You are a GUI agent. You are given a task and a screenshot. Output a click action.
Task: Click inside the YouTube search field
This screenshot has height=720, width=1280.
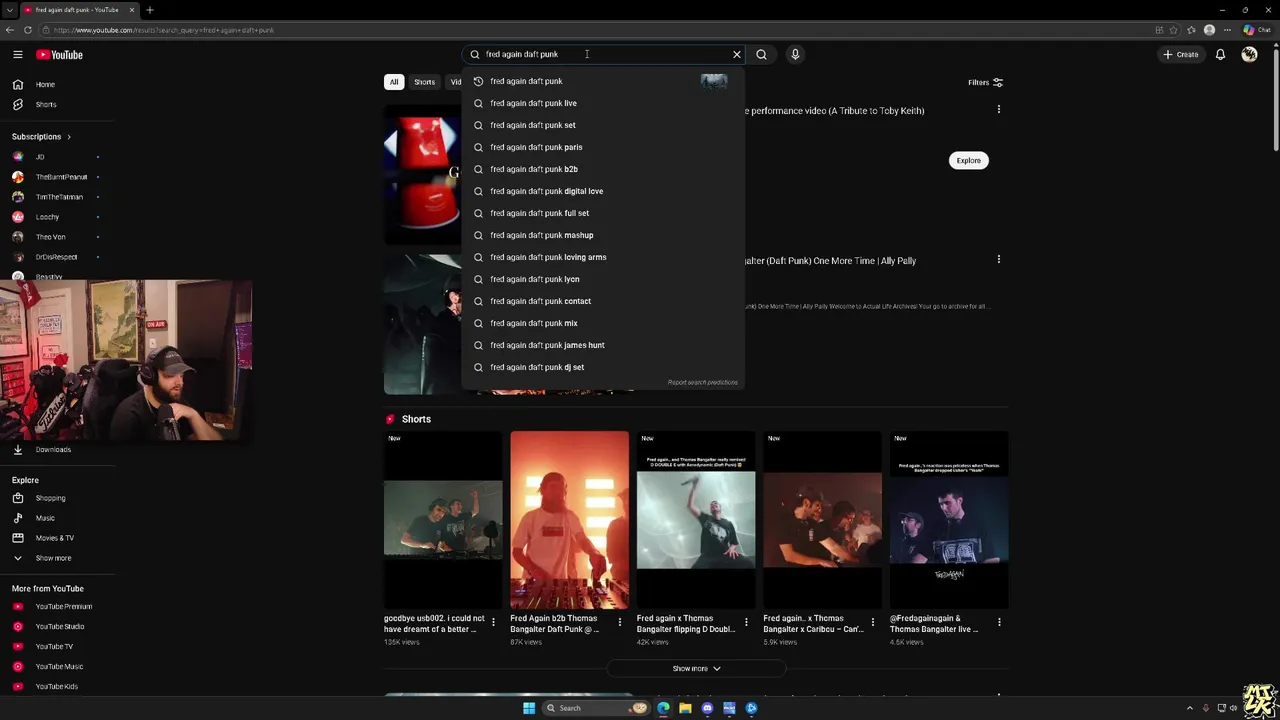605,55
